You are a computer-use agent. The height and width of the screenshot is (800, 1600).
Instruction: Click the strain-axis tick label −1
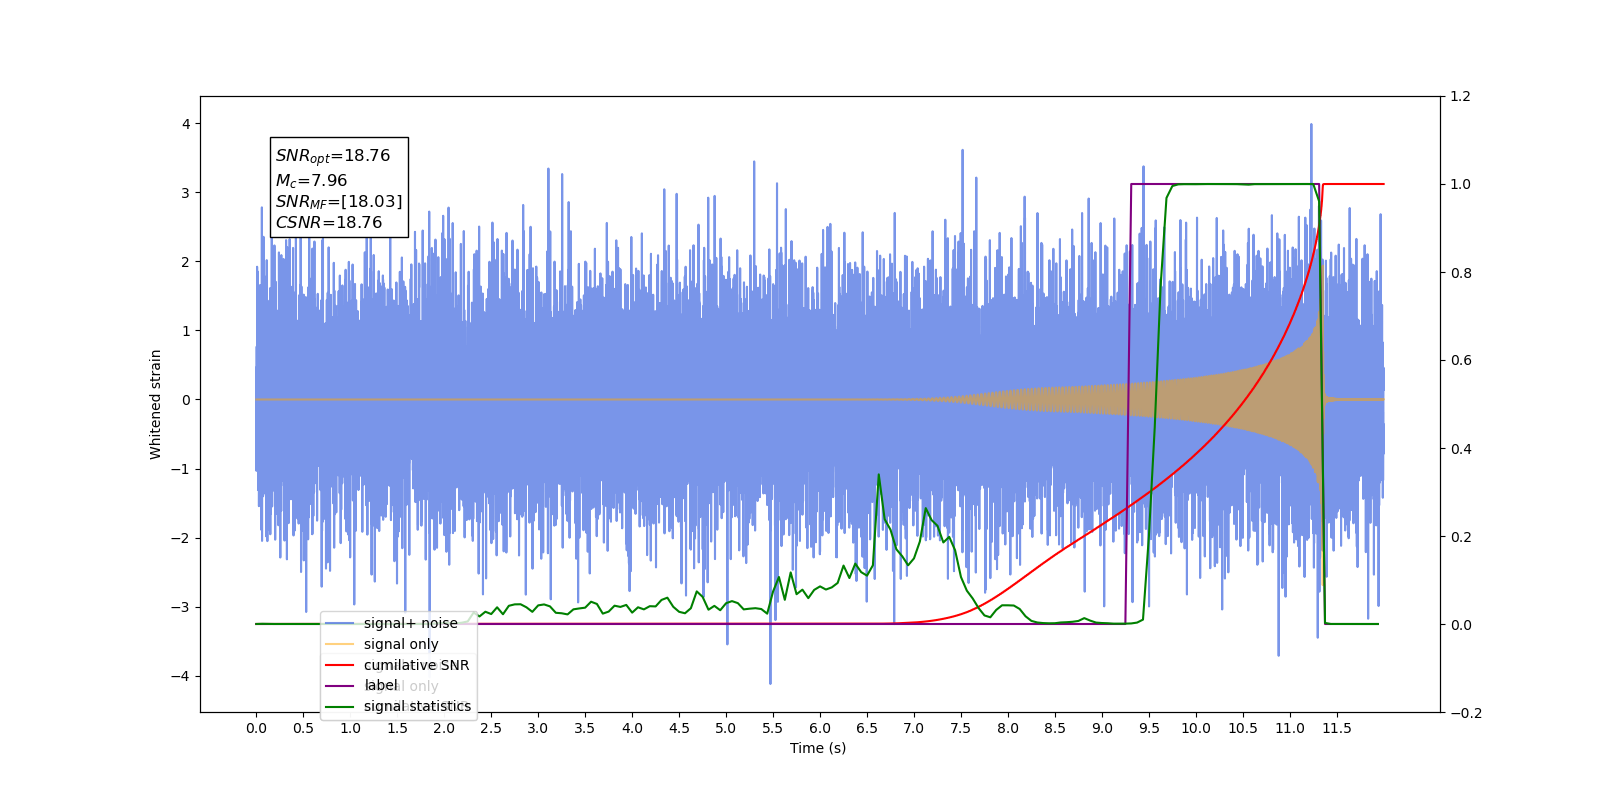point(181,469)
